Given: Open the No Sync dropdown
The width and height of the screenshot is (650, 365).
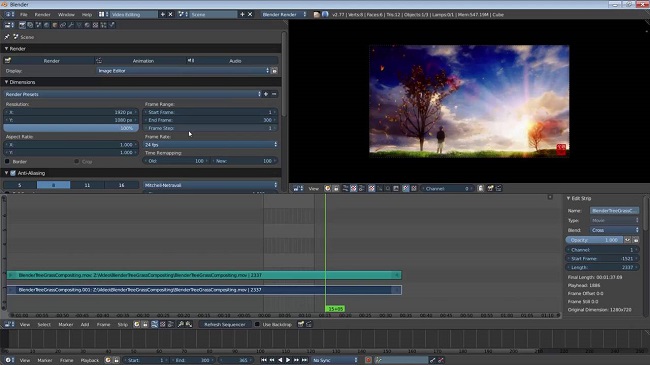Looking at the screenshot, I should [x=335, y=360].
